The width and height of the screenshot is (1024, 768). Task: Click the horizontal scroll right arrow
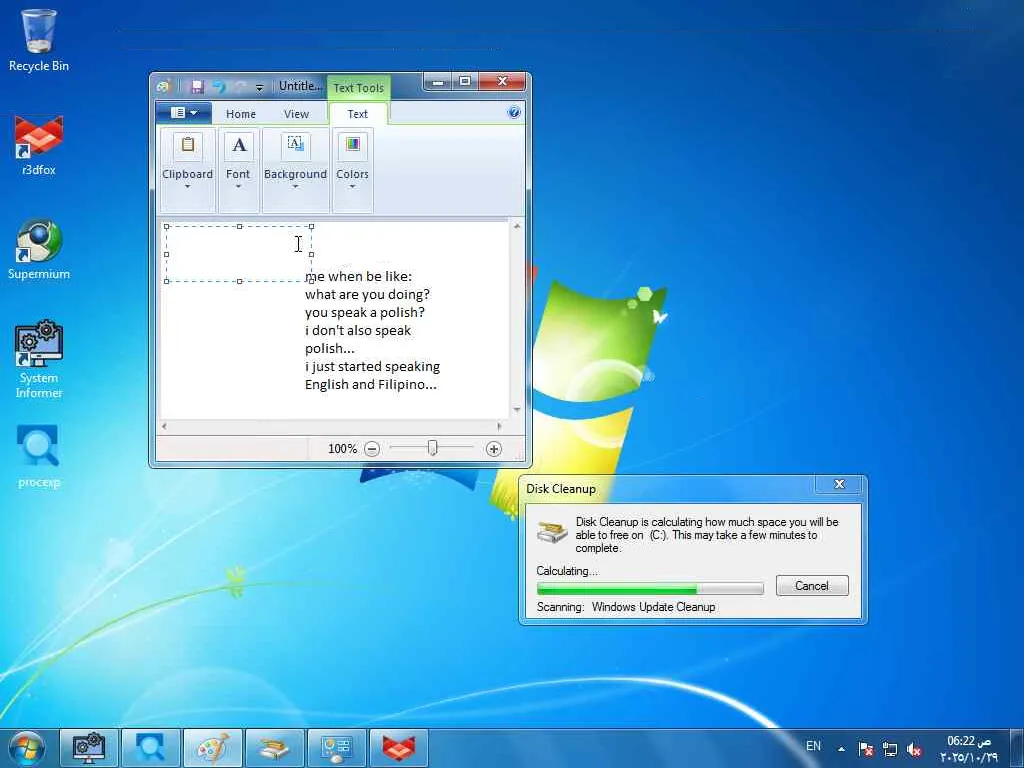(500, 426)
